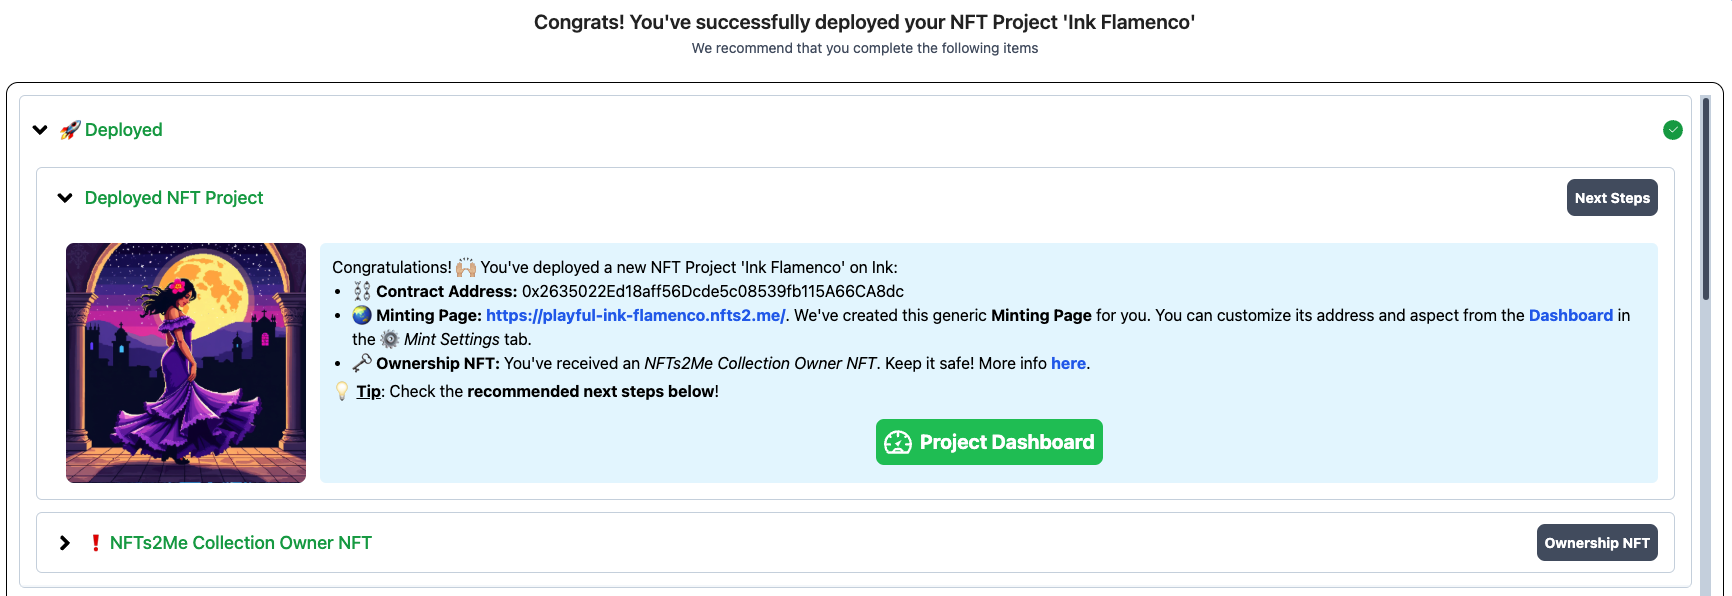Expand the NFTs2Me Collection Owner NFT section
Screen dimensions: 1732x596
(x=65, y=542)
